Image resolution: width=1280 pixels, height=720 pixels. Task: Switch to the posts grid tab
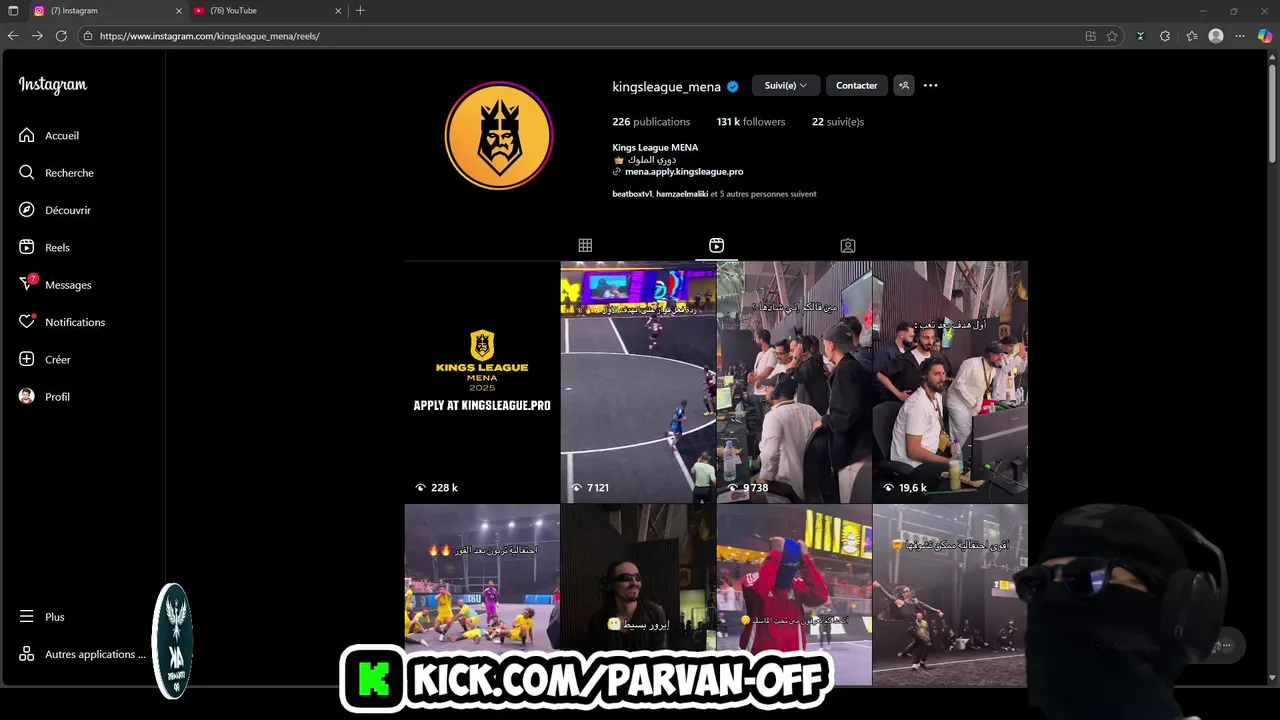point(585,245)
